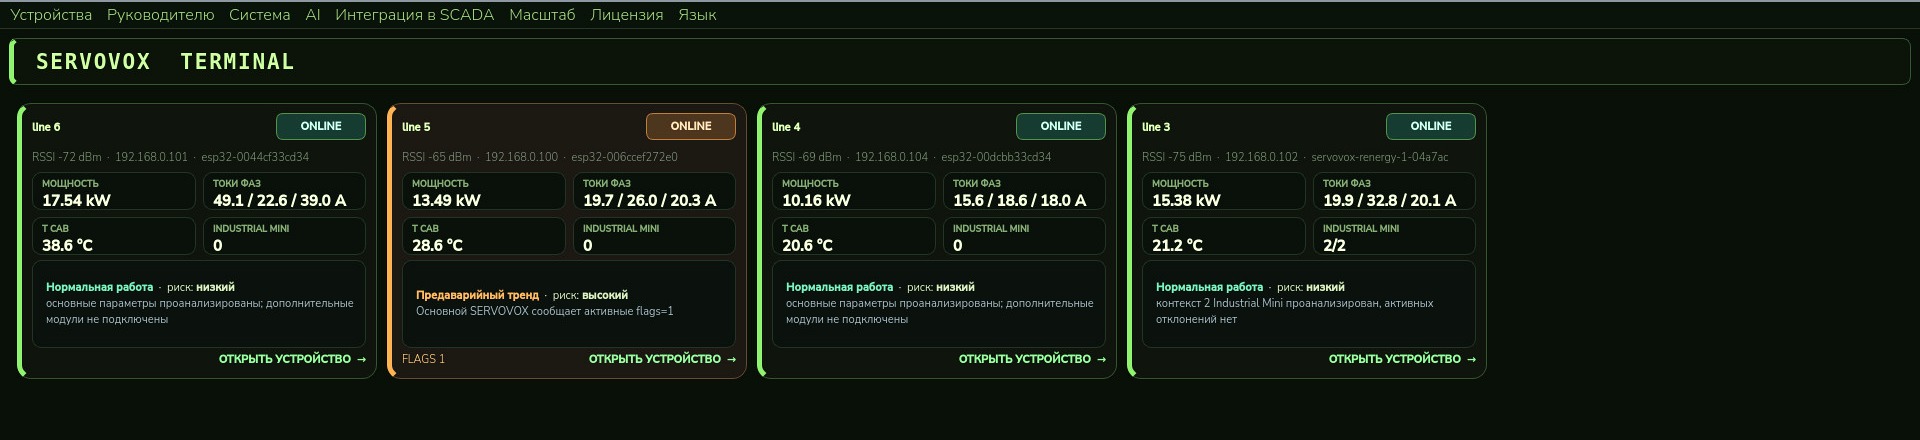Open Интеграция в SCADA menu
Screen dimensions: 1920x440
tap(415, 15)
